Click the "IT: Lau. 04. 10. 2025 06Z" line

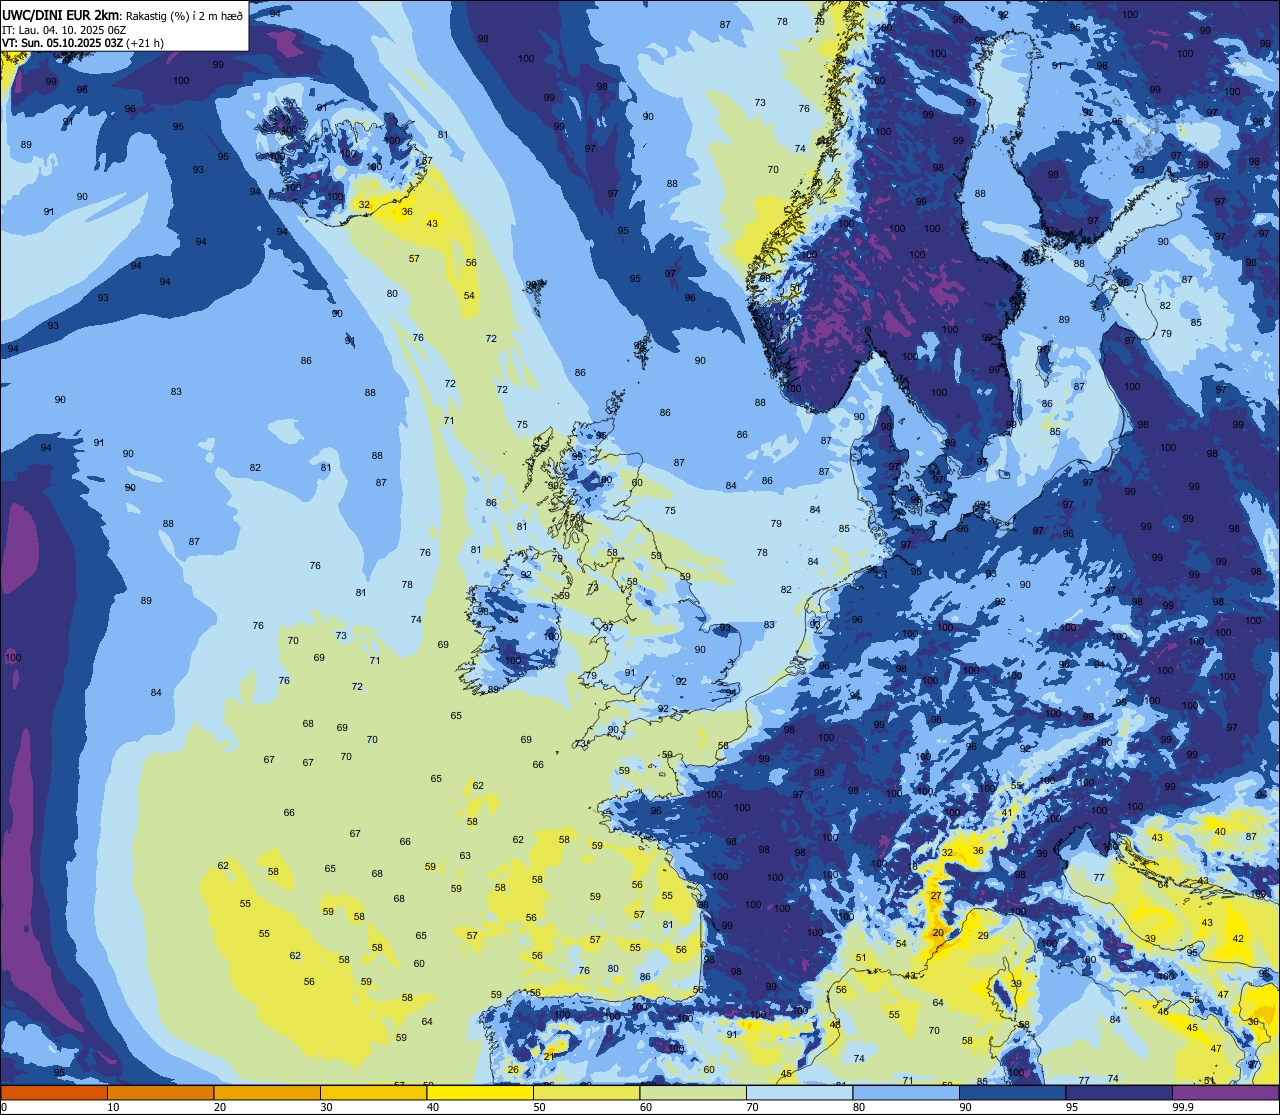point(64,30)
